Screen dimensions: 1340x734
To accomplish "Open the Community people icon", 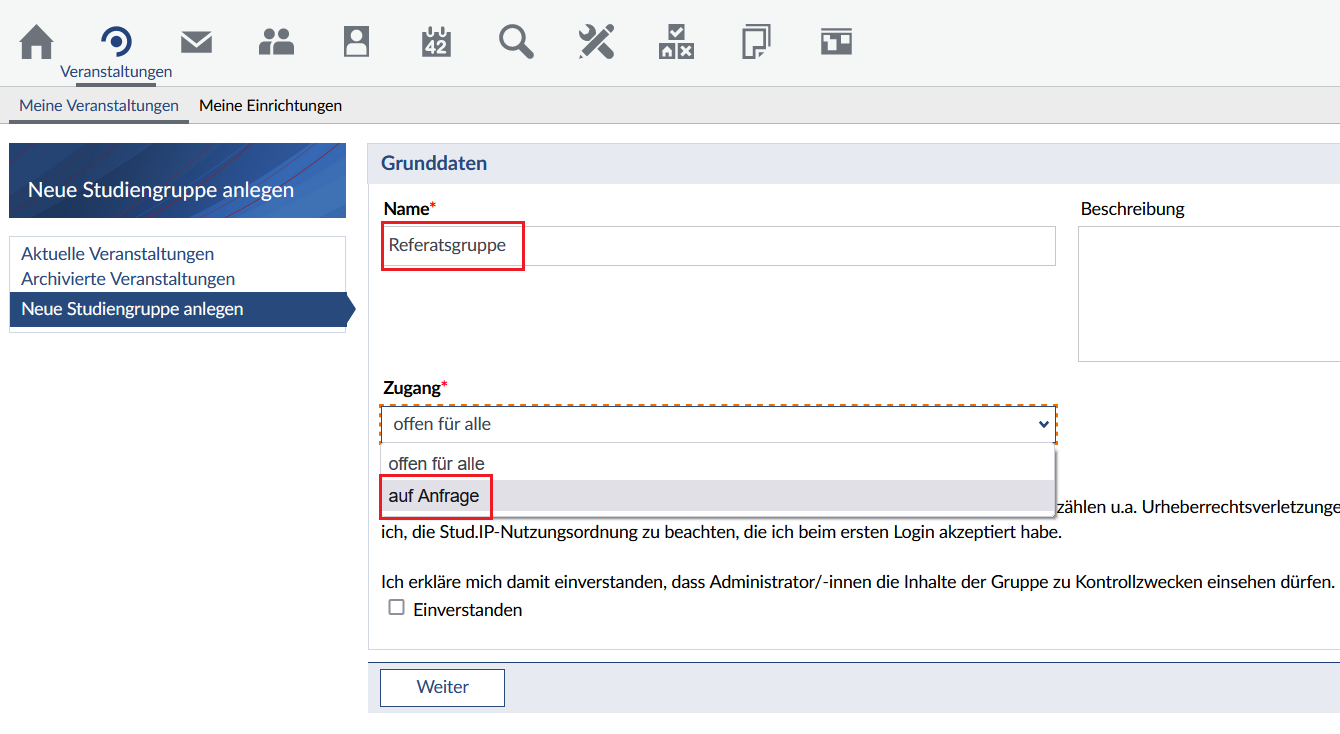I will [x=276, y=42].
